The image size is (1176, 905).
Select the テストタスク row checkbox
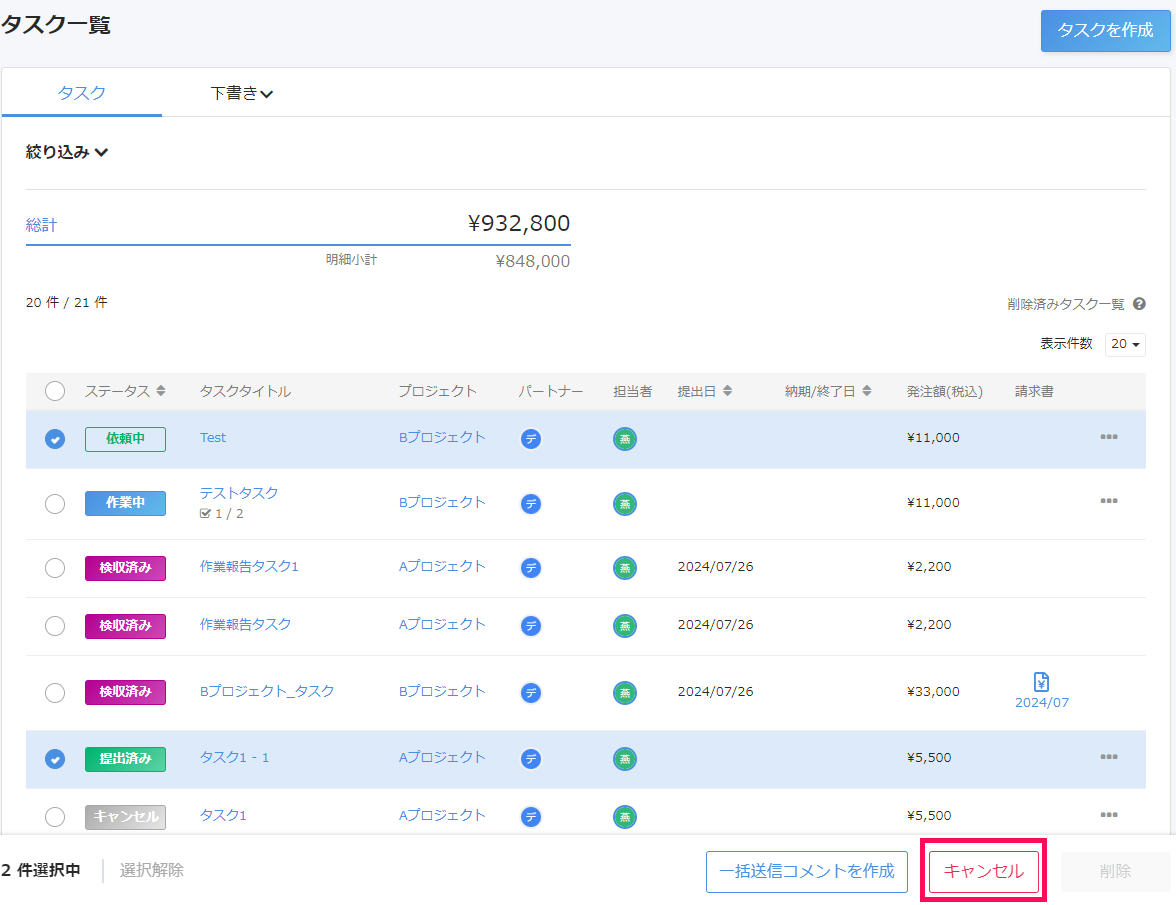(x=55, y=504)
